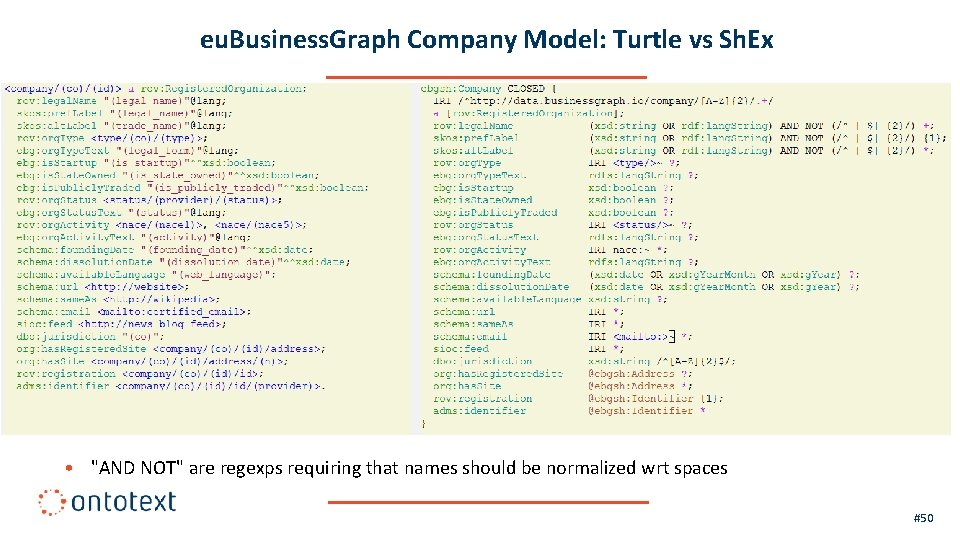960x540 pixels.
Task: Select Turtle line schema:foundingDate "(founding_date)"^^xsd:date;
Action: 165,250
